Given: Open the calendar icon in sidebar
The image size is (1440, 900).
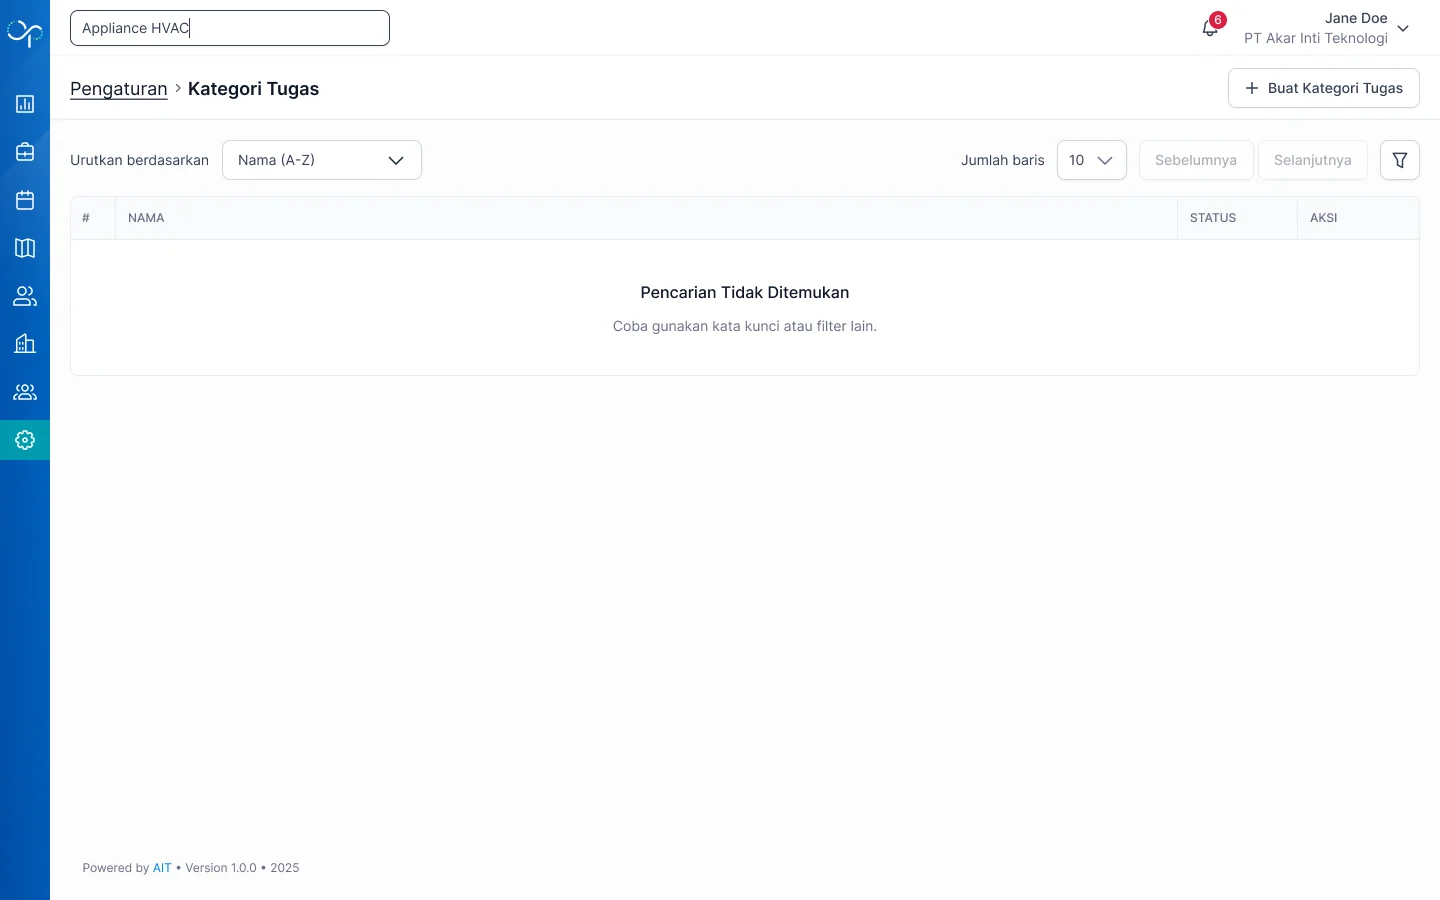Looking at the screenshot, I should tap(25, 200).
